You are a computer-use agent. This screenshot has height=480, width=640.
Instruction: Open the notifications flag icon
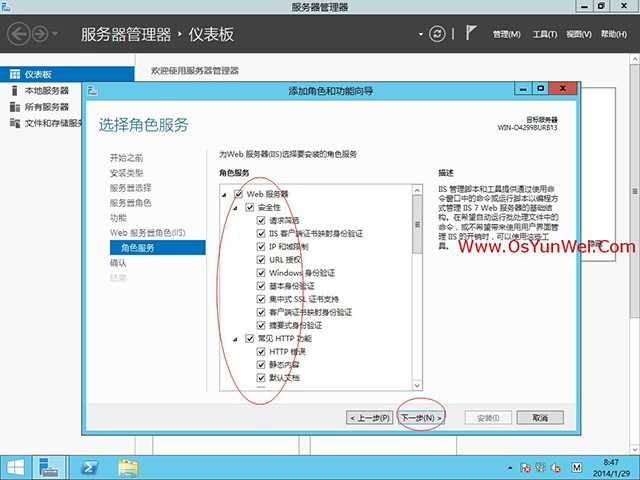471,33
